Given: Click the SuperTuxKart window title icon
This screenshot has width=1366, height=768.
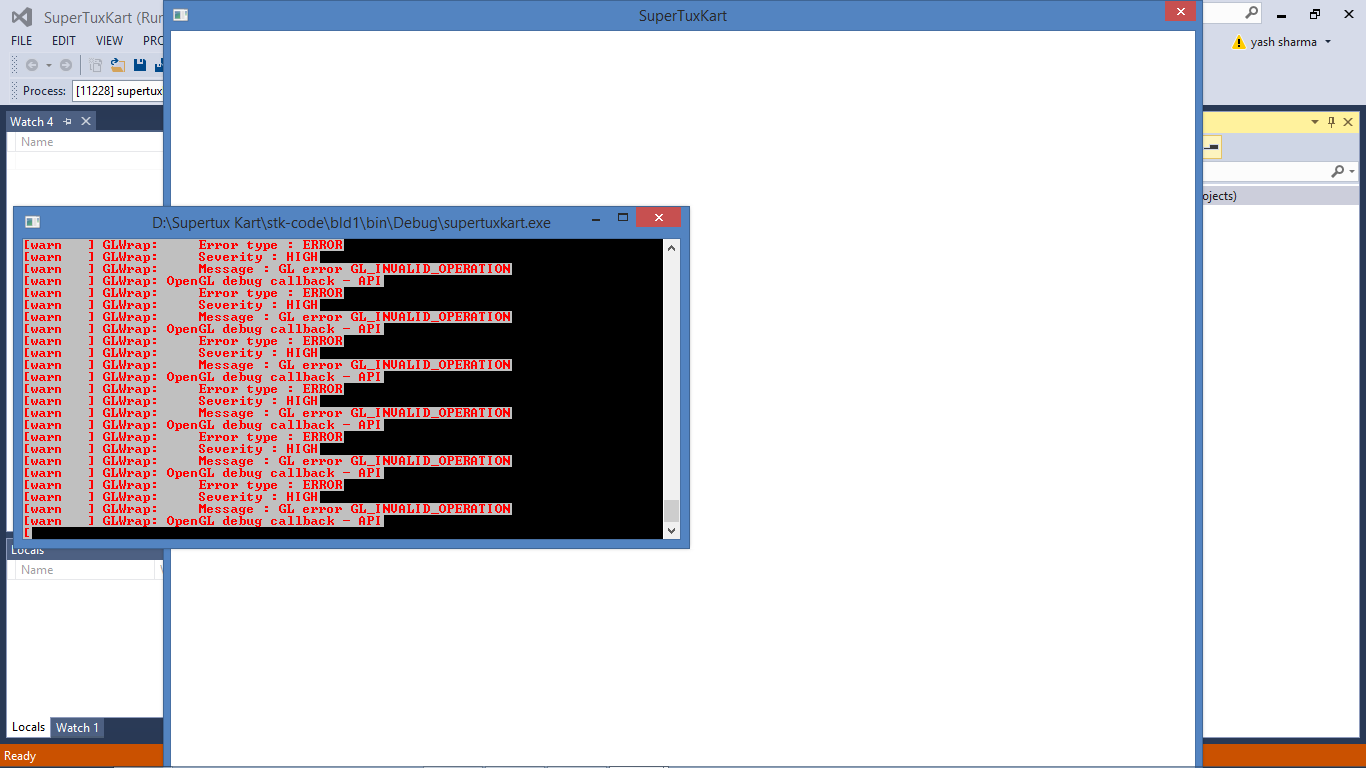Looking at the screenshot, I should coord(181,15).
